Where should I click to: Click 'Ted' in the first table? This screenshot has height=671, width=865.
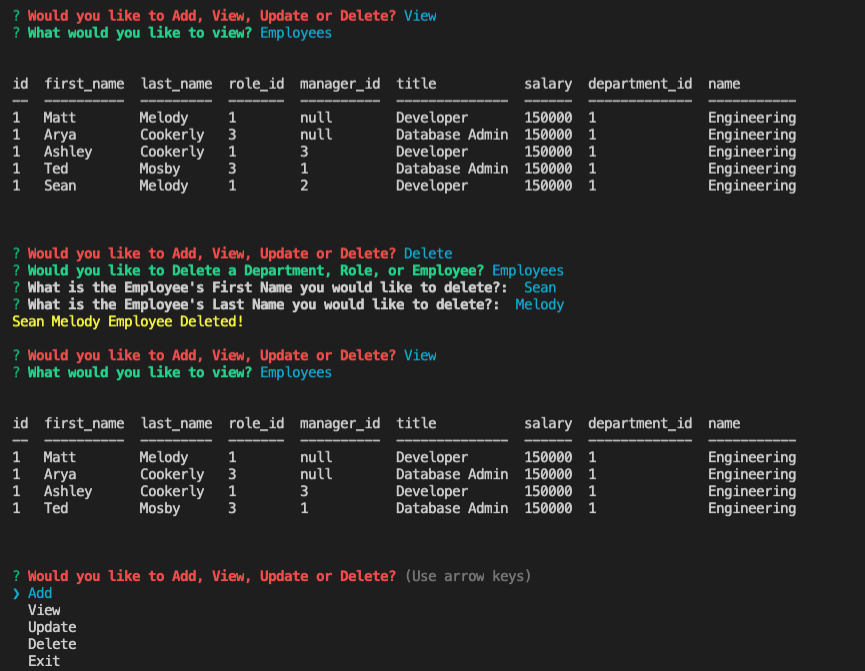[x=56, y=168]
